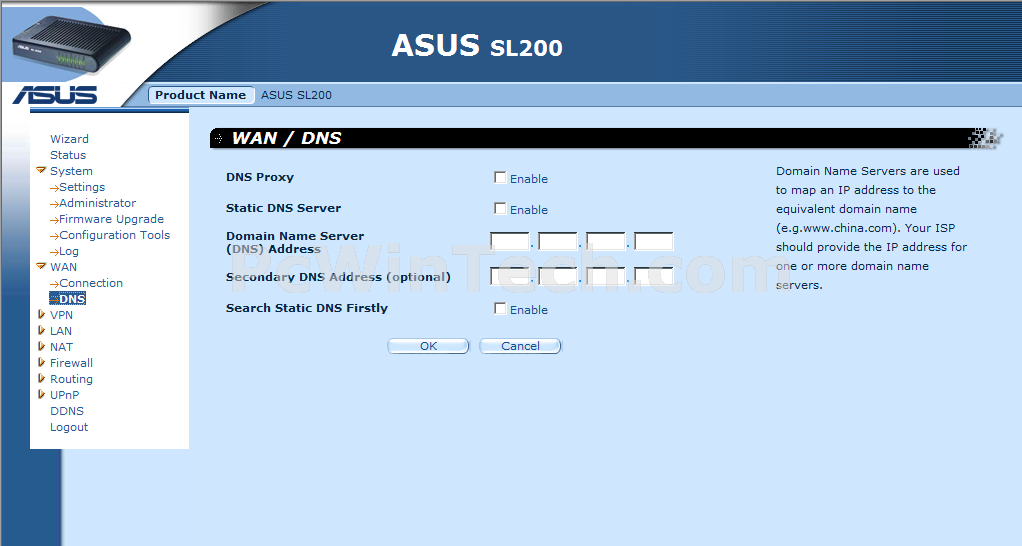Open the LAN section link
Screen dimensions: 1022x546
pos(61,331)
